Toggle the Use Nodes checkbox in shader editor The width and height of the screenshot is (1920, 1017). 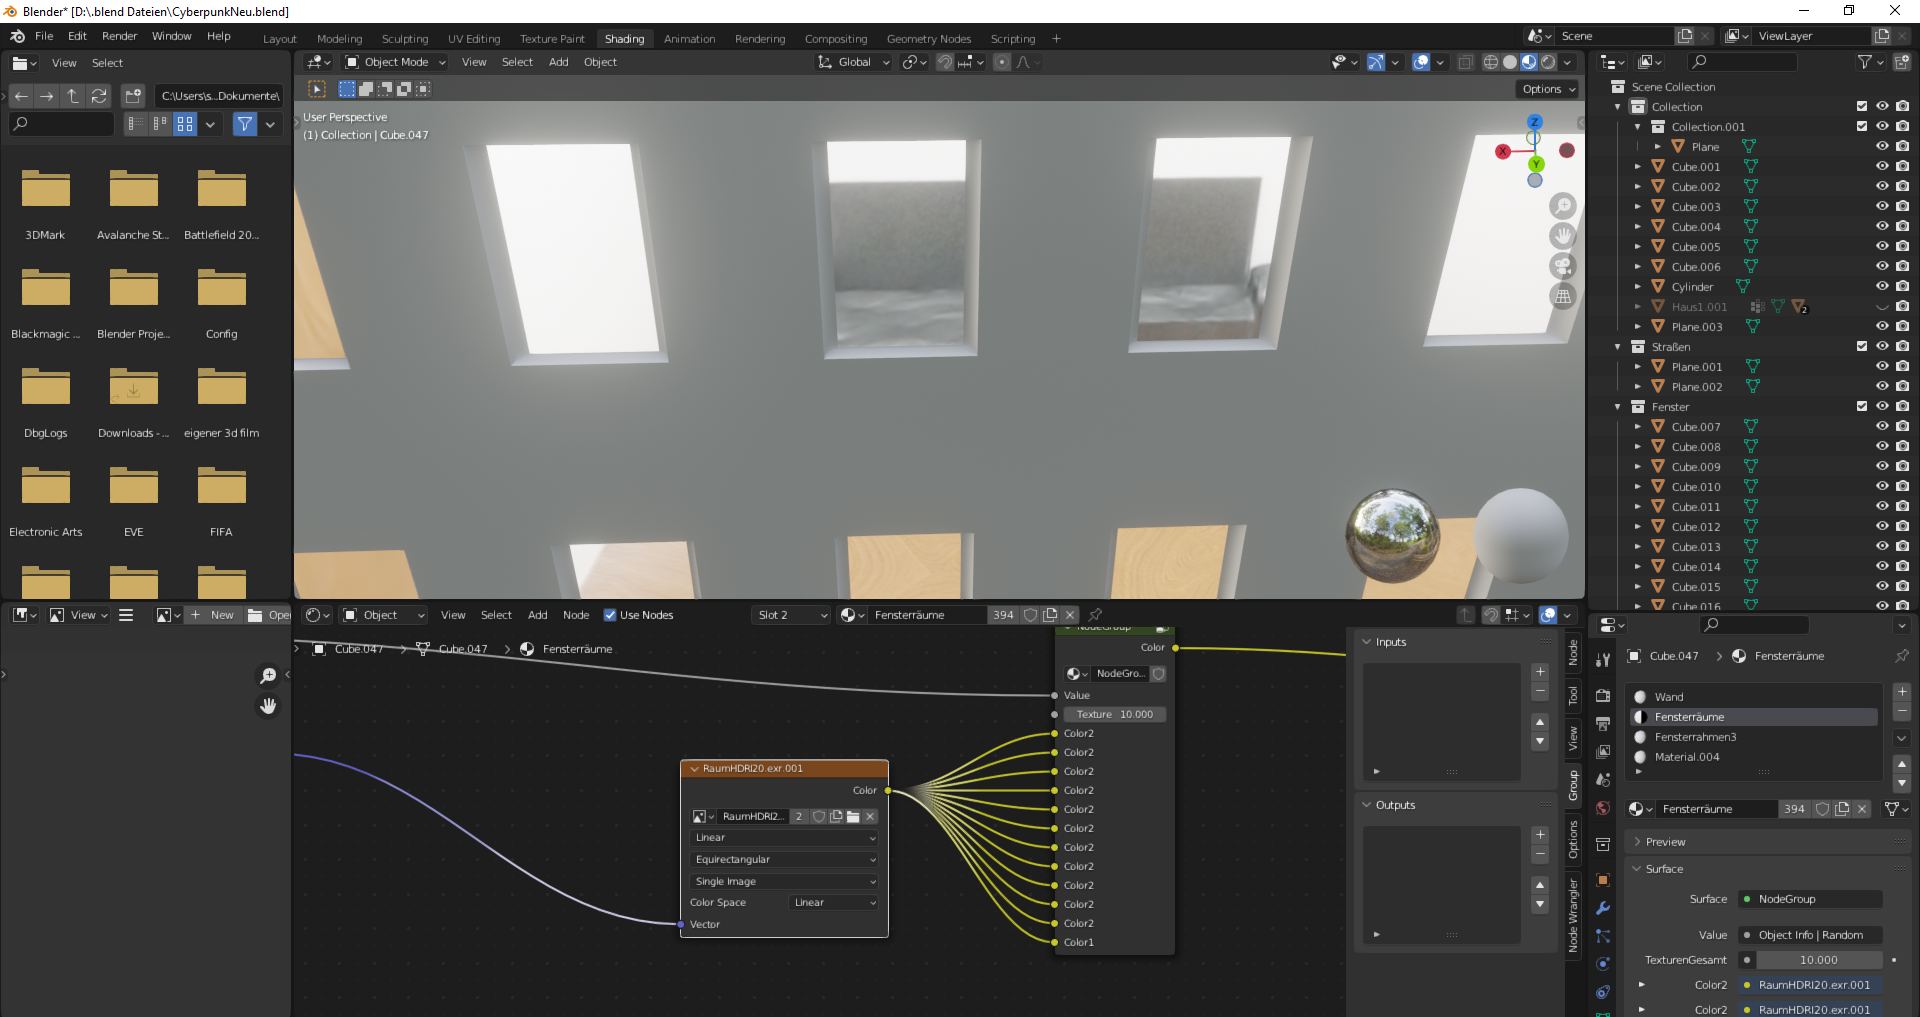click(x=611, y=615)
